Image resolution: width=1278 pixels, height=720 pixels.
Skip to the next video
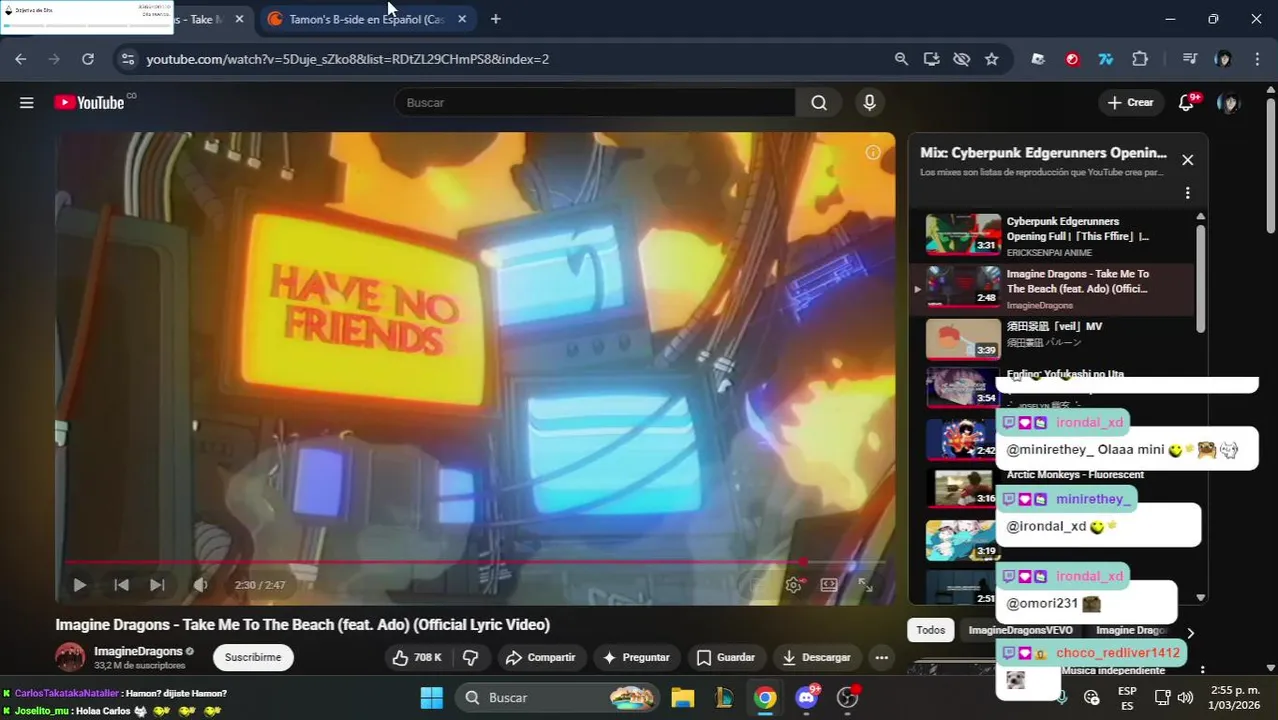coord(157,585)
